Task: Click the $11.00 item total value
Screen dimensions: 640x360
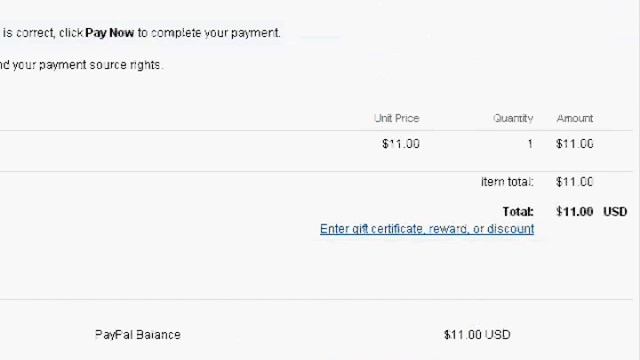Action: (x=575, y=182)
